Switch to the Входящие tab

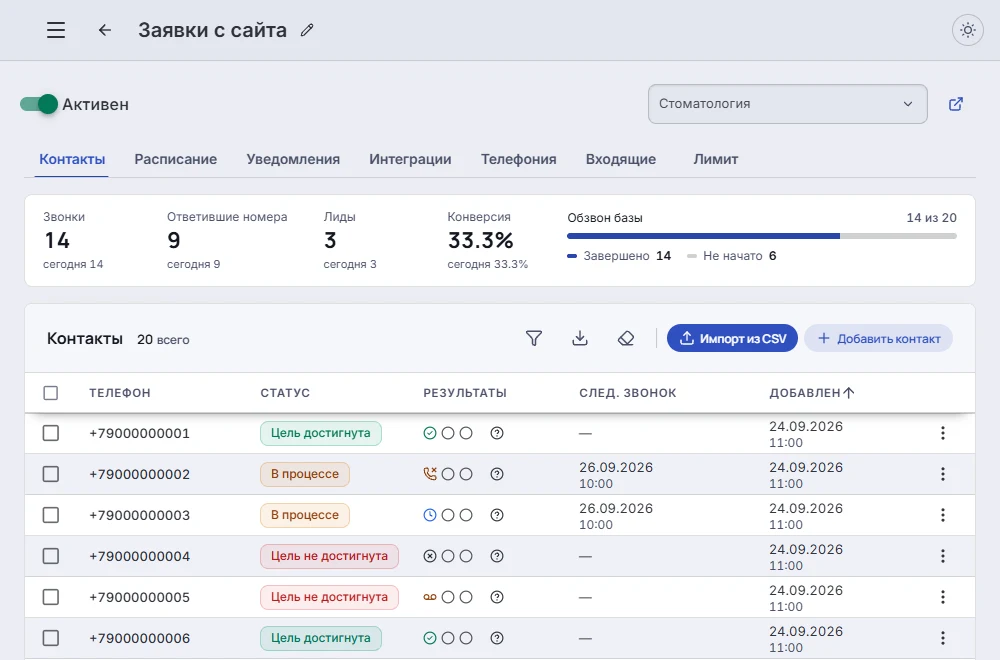[x=621, y=159]
